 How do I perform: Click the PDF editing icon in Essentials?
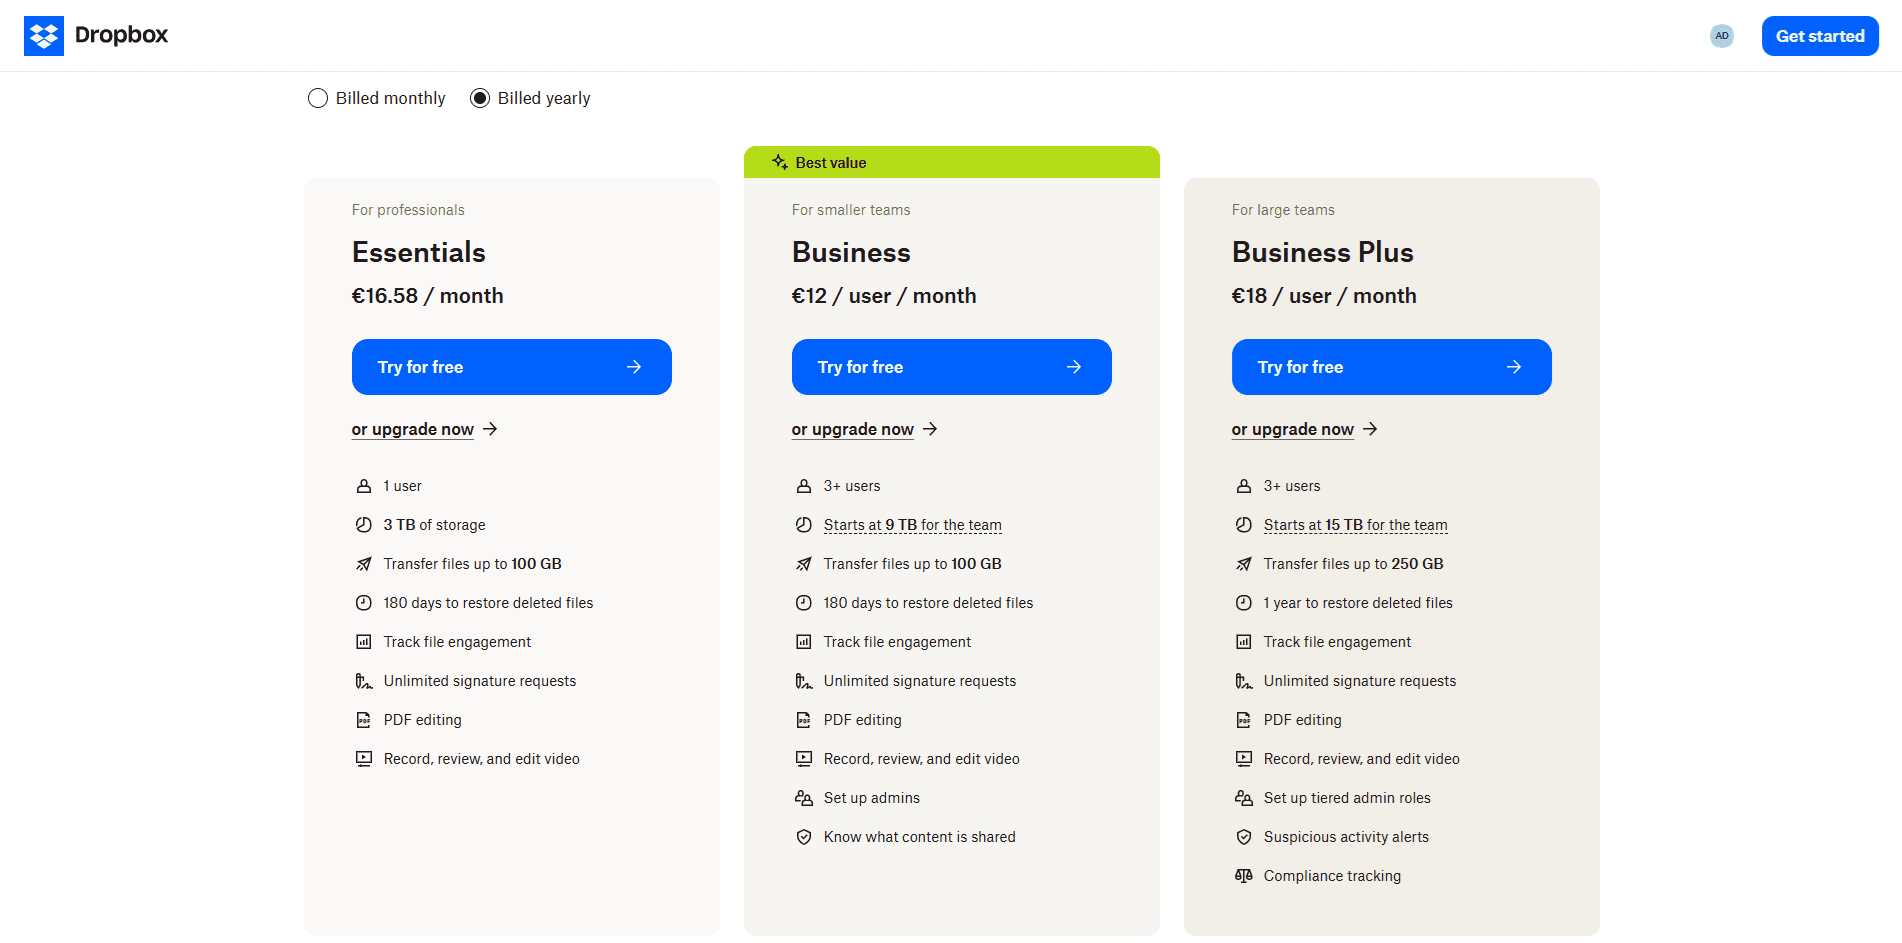tap(365, 719)
